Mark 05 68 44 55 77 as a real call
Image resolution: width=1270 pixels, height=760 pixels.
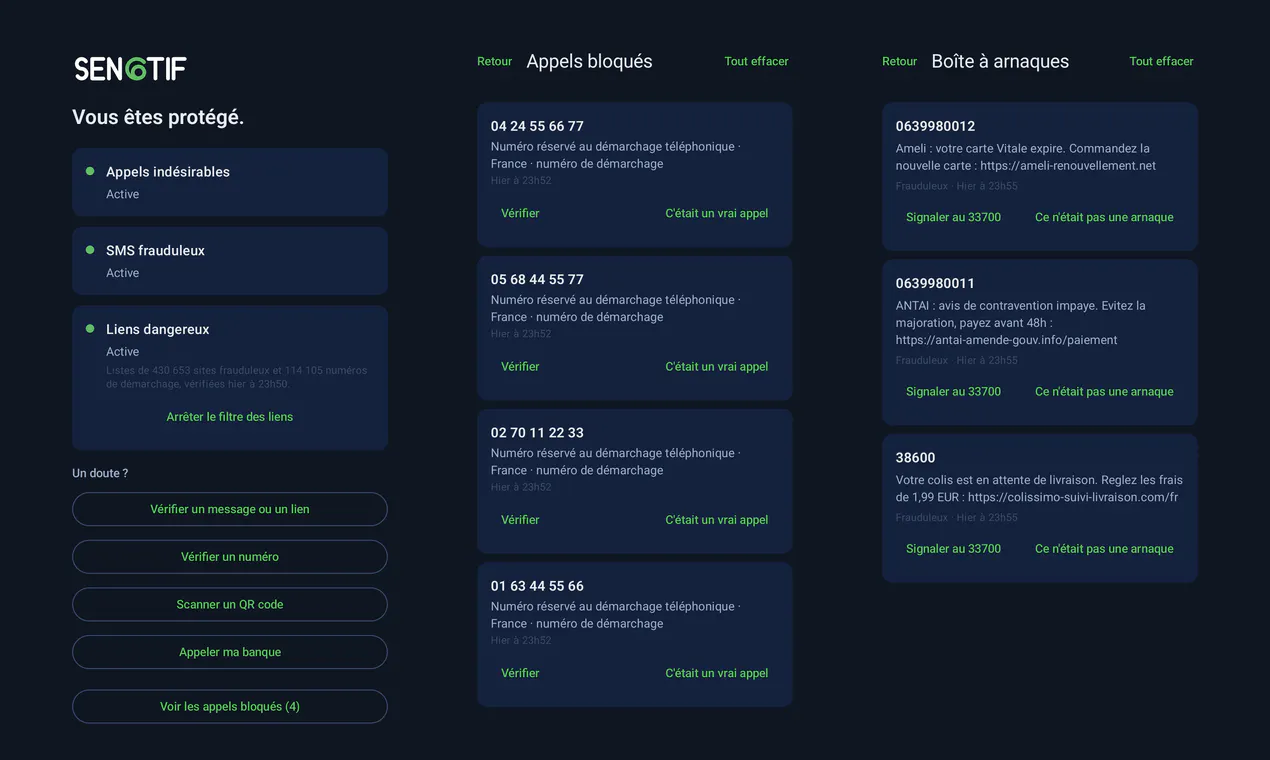coord(717,366)
